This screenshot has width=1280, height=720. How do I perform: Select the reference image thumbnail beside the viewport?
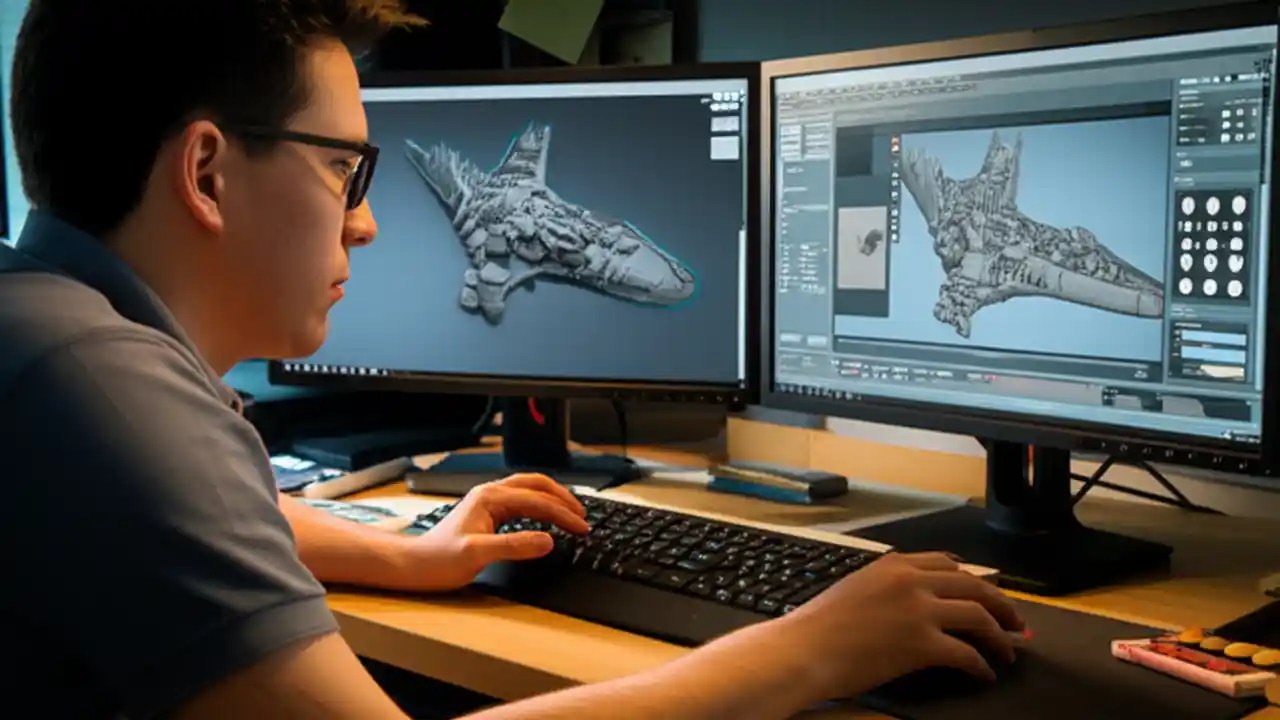862,243
